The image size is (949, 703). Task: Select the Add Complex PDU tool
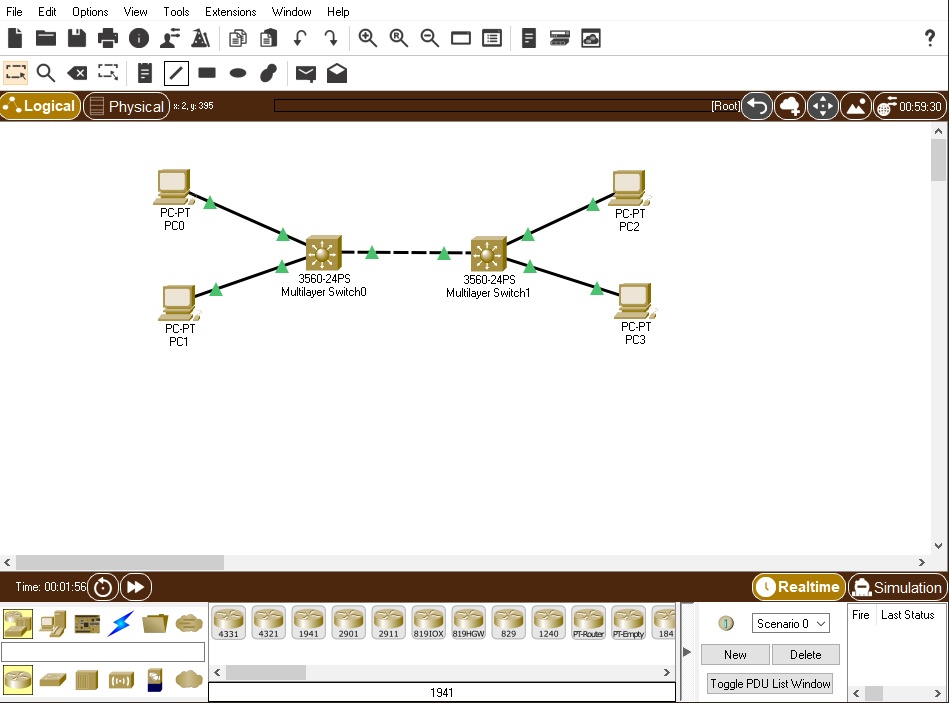tap(337, 72)
